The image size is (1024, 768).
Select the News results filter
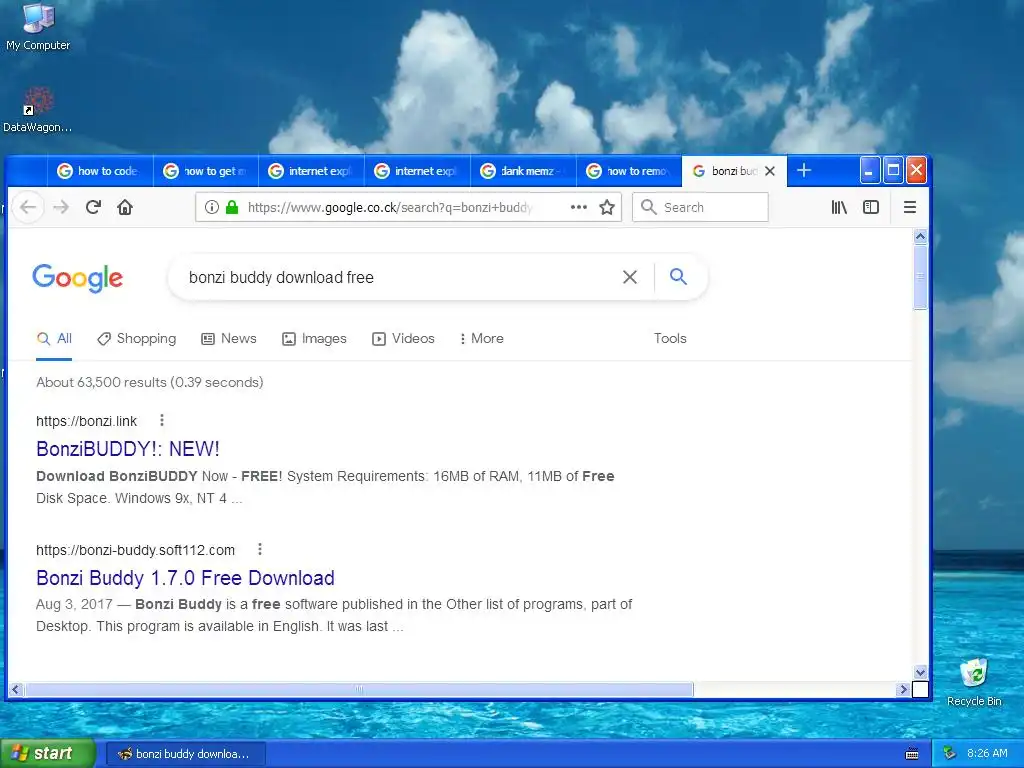(229, 338)
